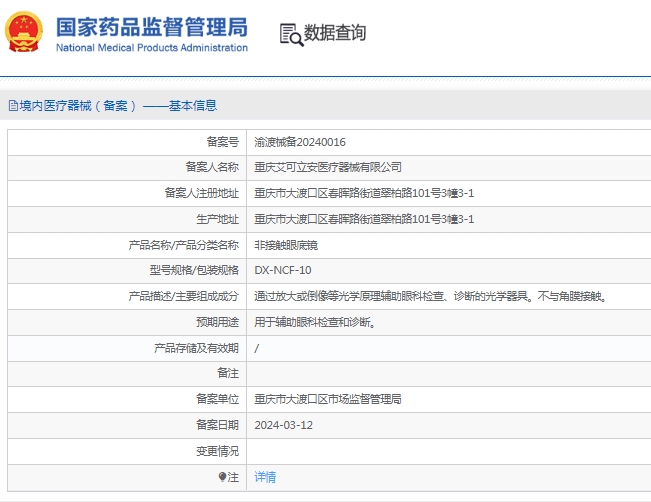Click the 生产地址 label

pyautogui.click(x=218, y=219)
